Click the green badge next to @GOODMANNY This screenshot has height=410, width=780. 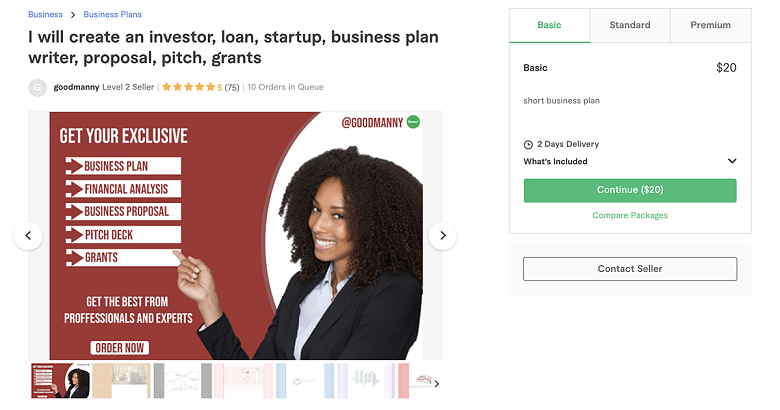tap(413, 121)
